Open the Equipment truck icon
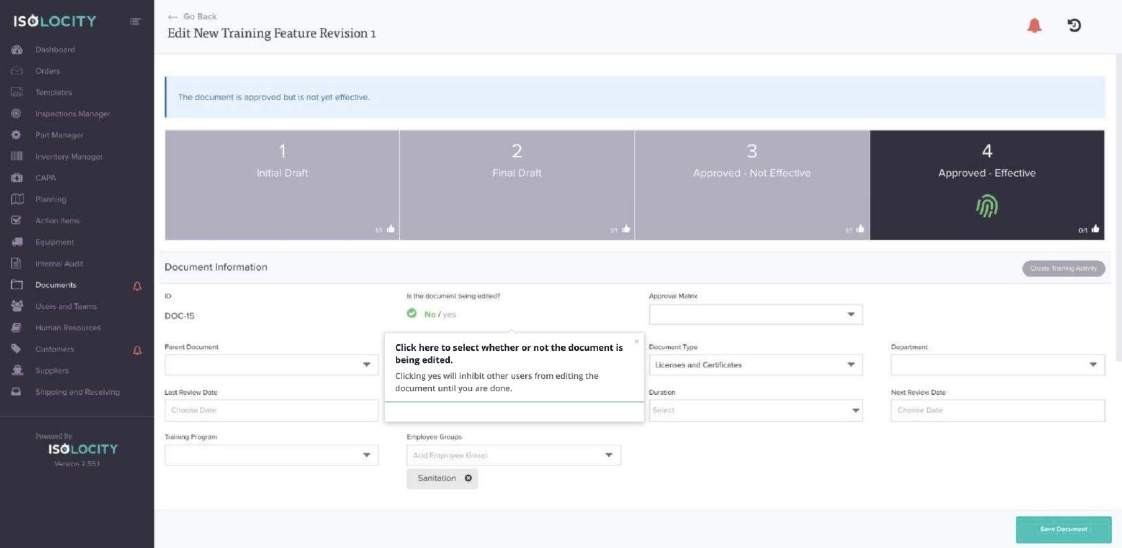 (x=17, y=243)
